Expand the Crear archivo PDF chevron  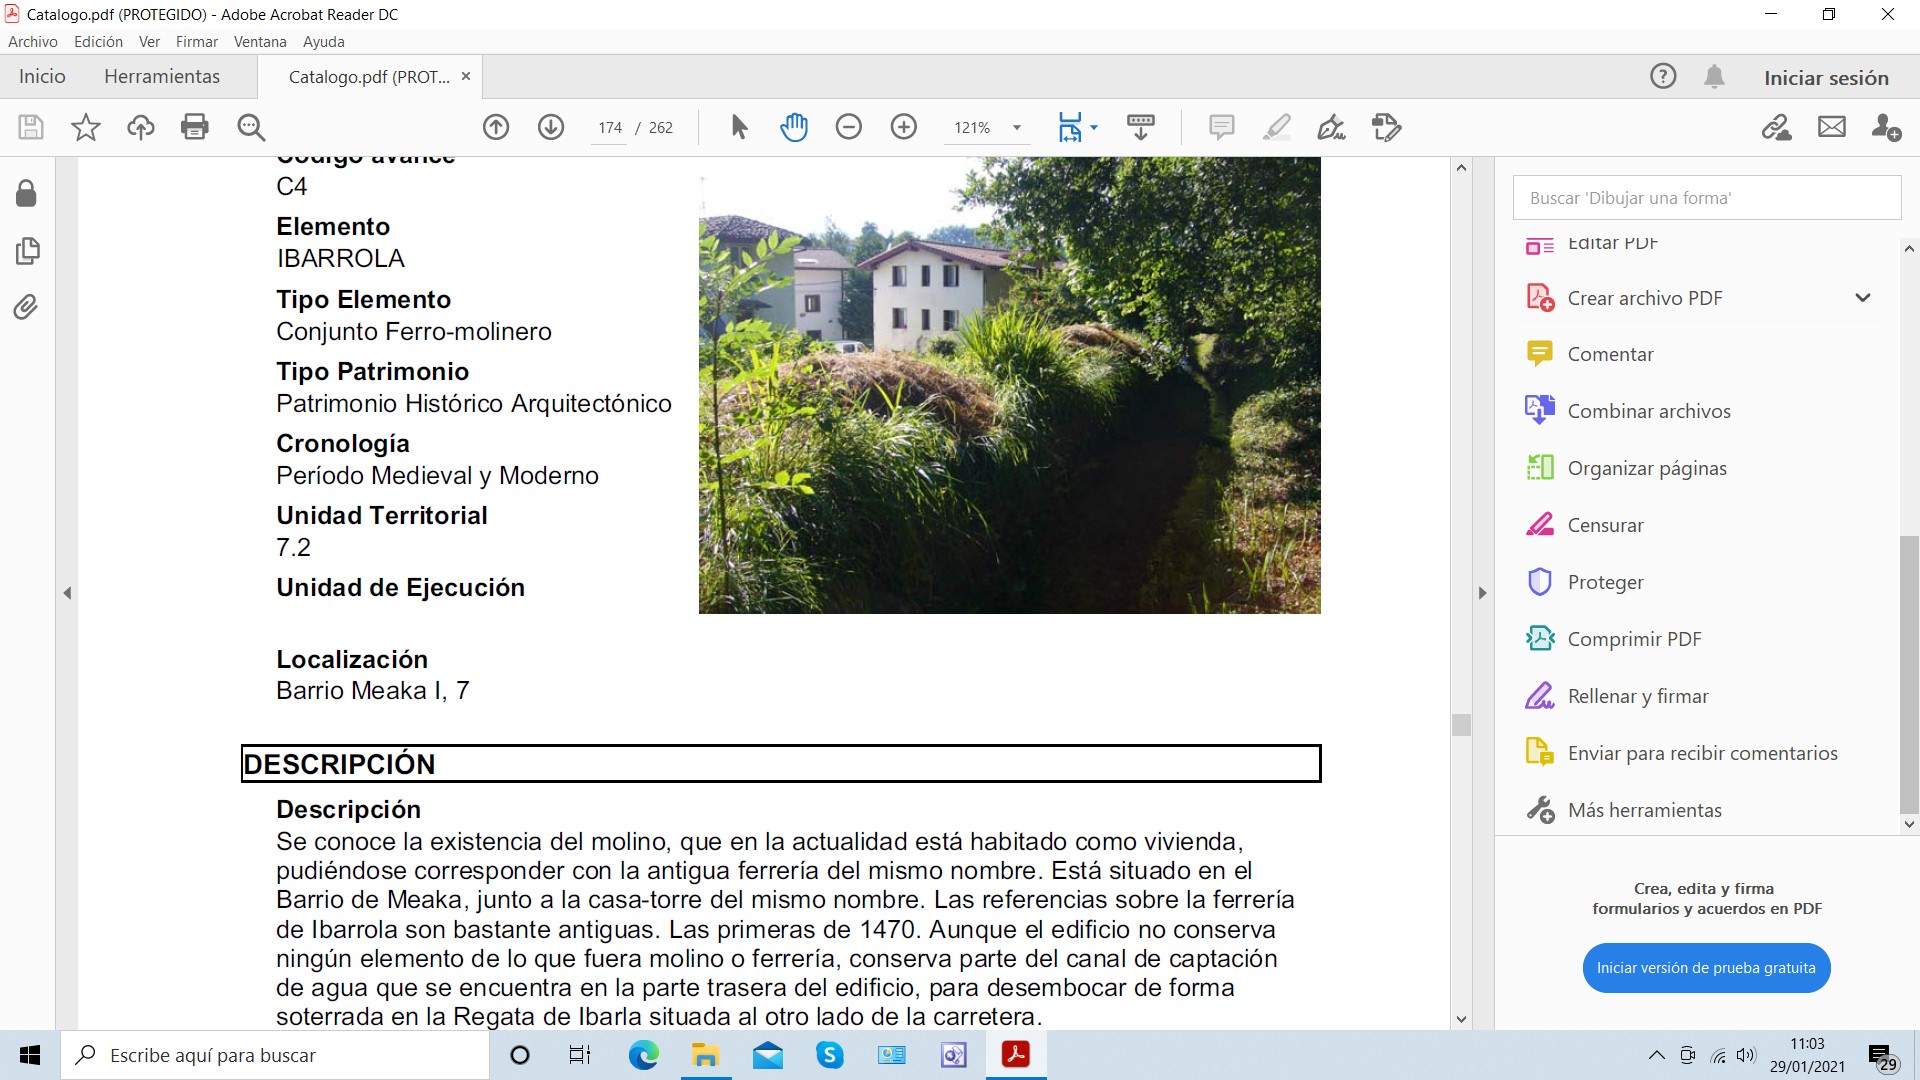pyautogui.click(x=1863, y=298)
